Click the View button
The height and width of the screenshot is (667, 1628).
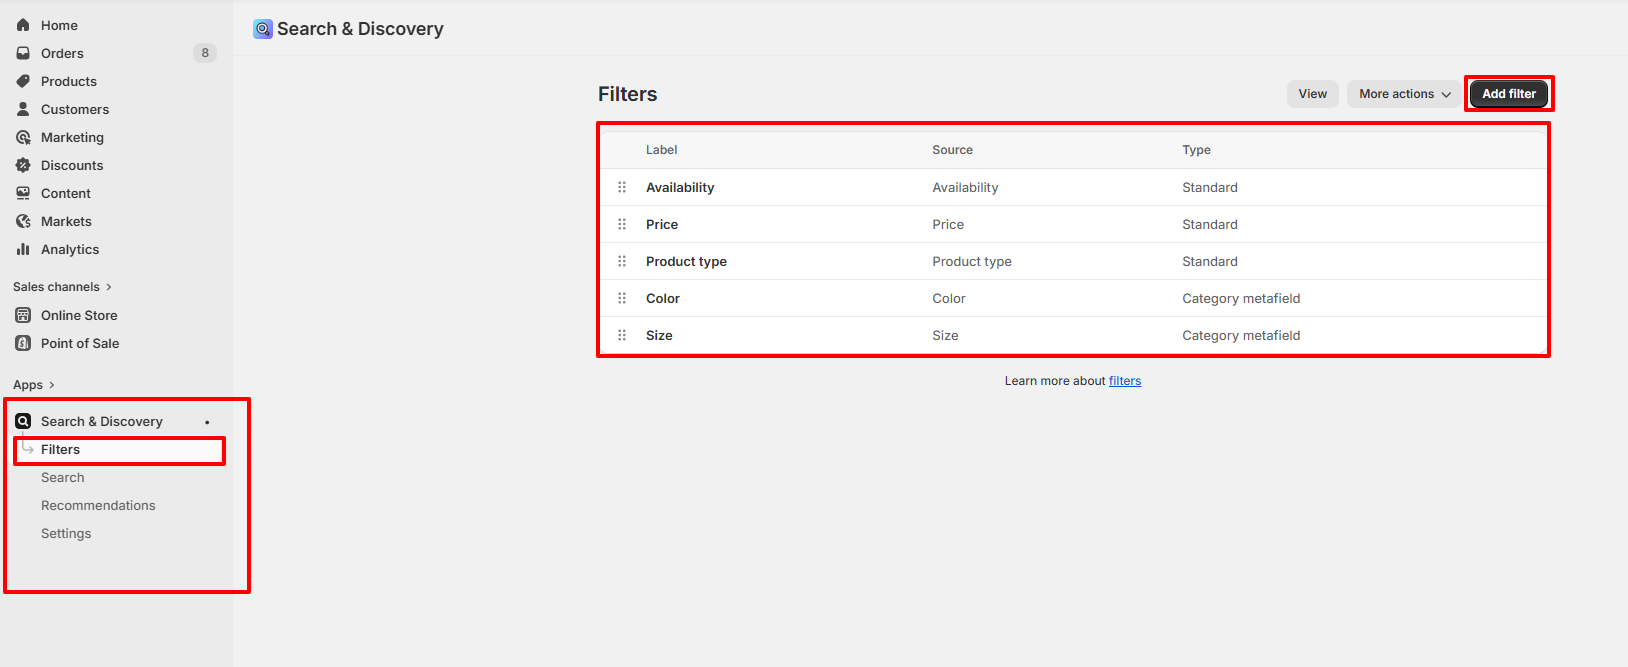(x=1312, y=94)
